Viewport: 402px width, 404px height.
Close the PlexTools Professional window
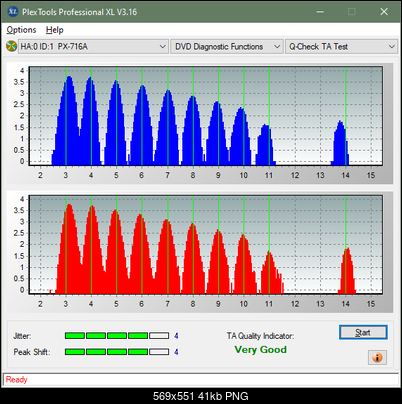pos(384,12)
